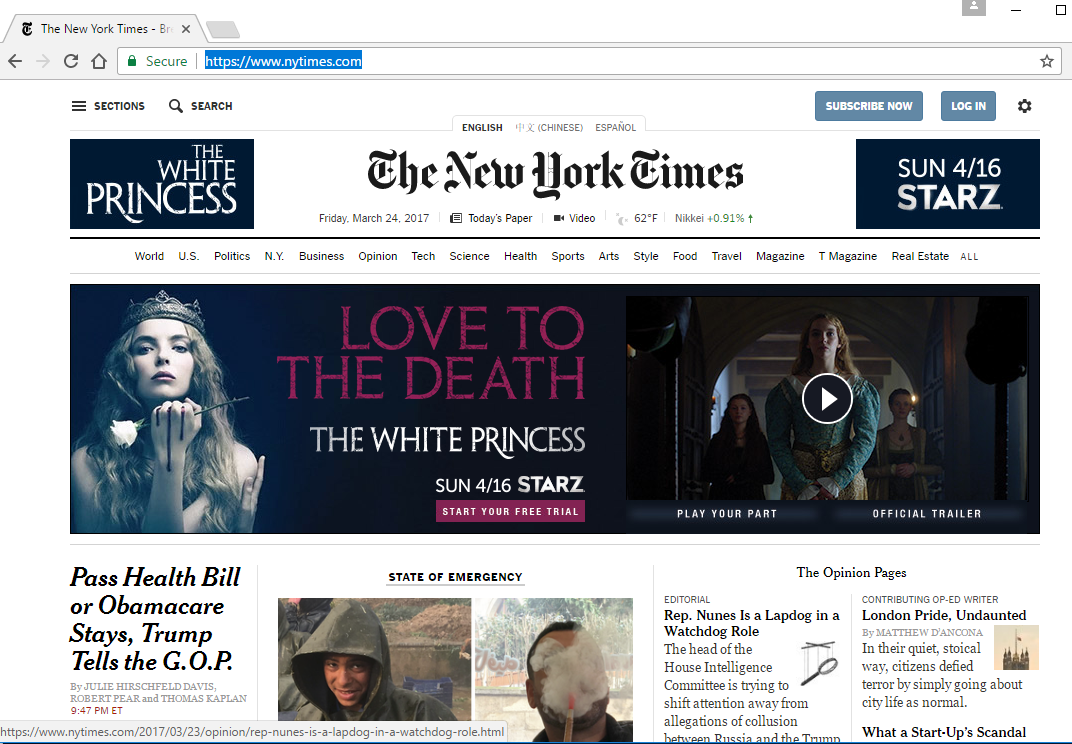Open the London Pride, Undaunted op-ed
Screen dimensions: 1072x744
tap(944, 615)
